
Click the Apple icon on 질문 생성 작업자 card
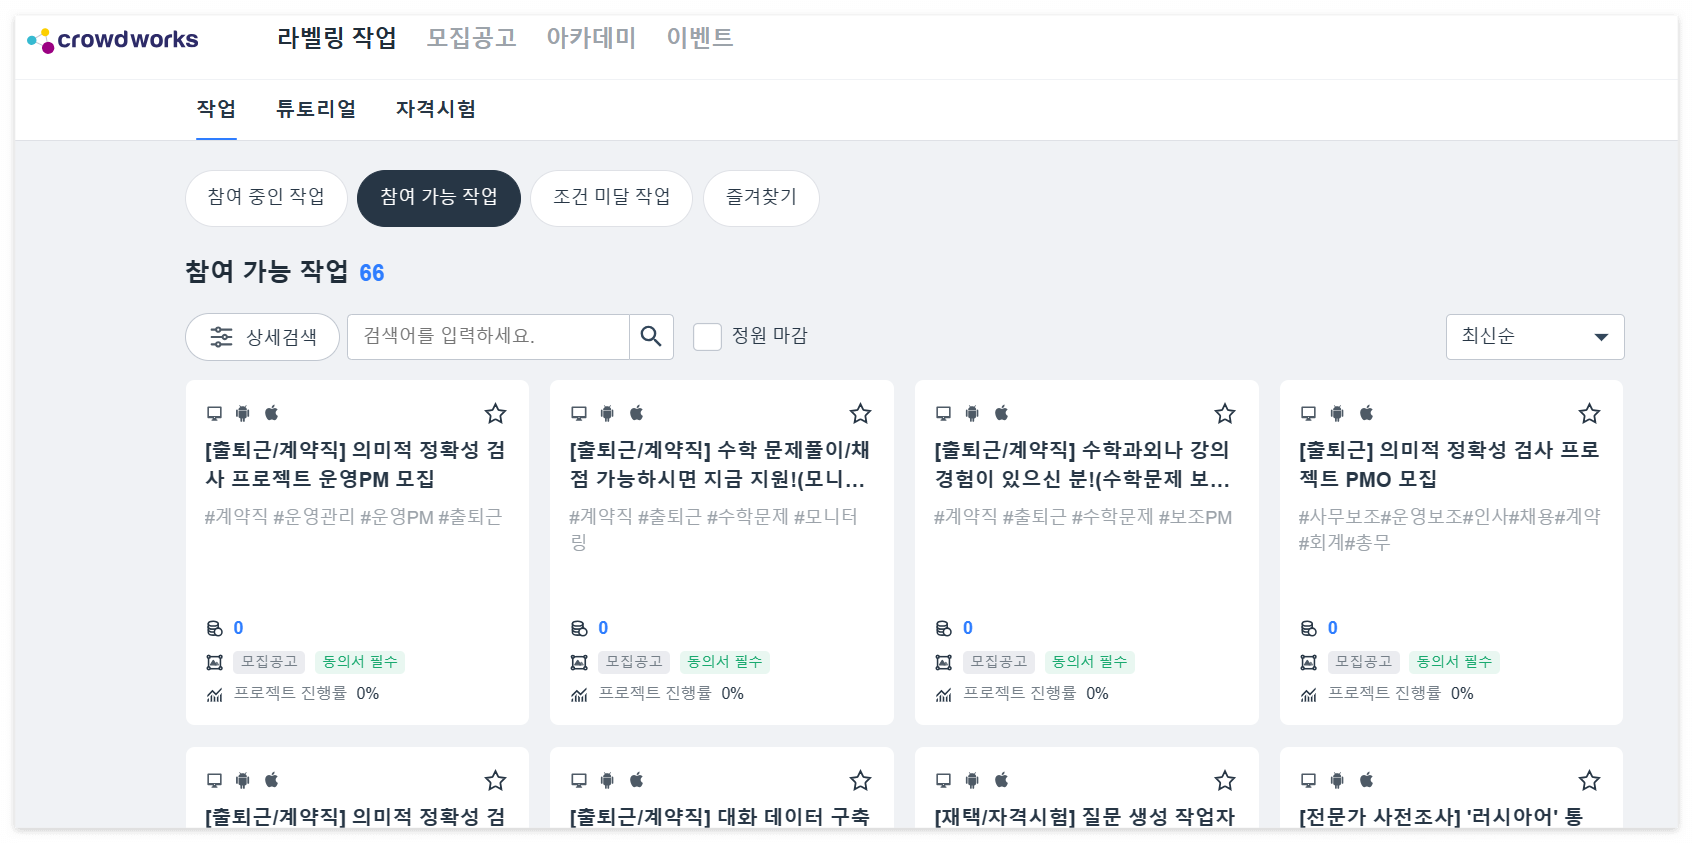(x=1001, y=780)
